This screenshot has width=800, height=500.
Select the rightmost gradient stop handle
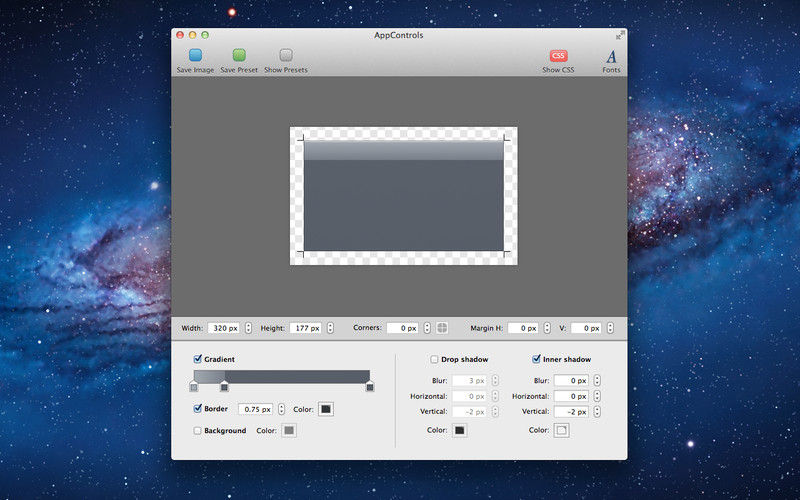pos(370,387)
